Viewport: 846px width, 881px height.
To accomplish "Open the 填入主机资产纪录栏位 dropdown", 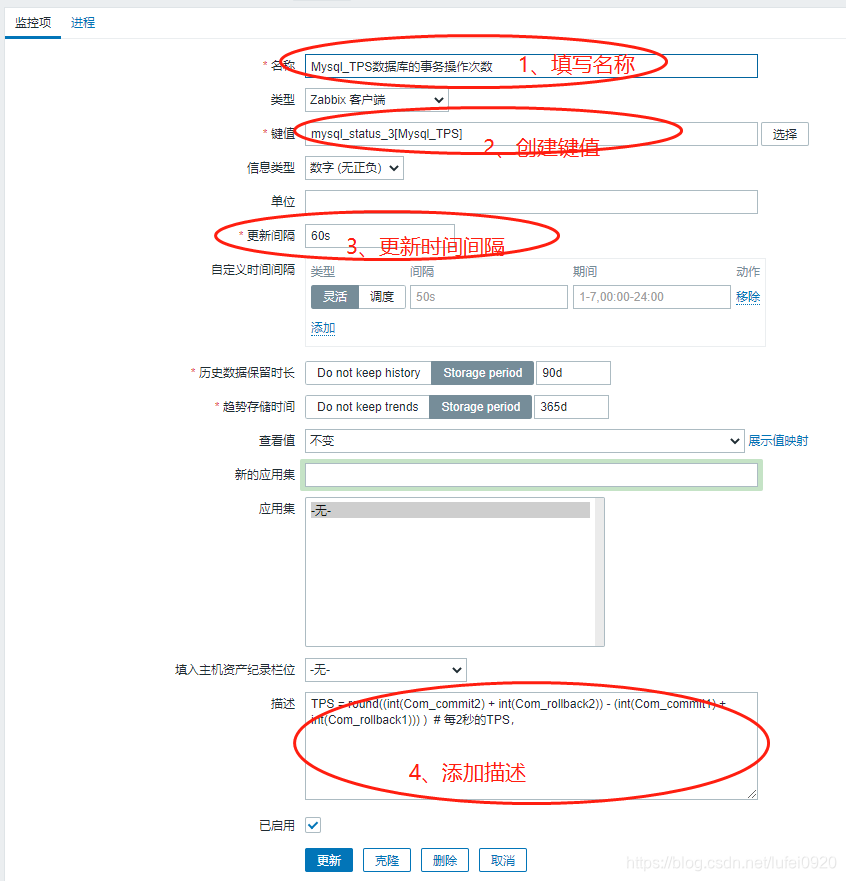I will 385,670.
